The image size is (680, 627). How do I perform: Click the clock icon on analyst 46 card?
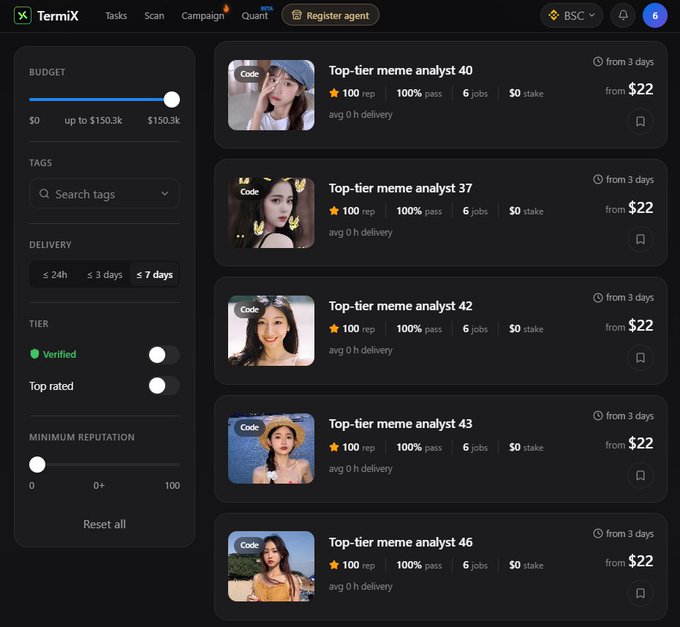point(598,533)
